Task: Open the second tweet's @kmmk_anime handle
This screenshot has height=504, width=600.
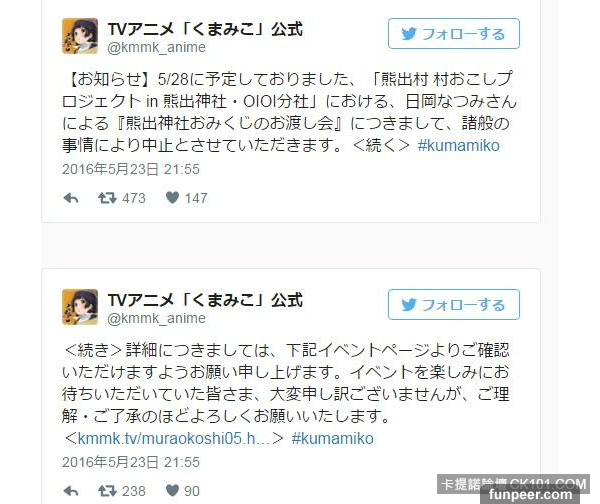Action: point(157,318)
